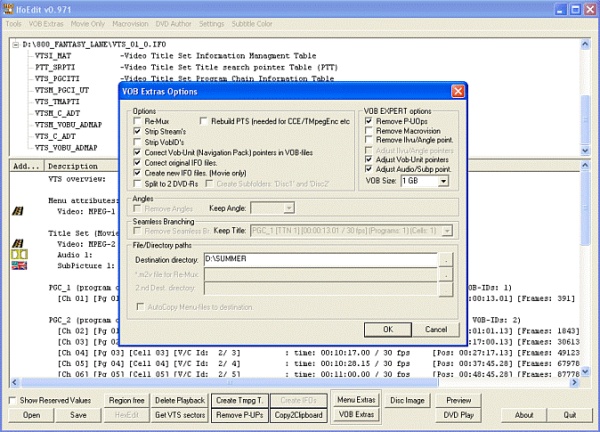This screenshot has width=600, height=432.
Task: Click the film strip icon beside Menu attributes video
Action: pos(17,211)
